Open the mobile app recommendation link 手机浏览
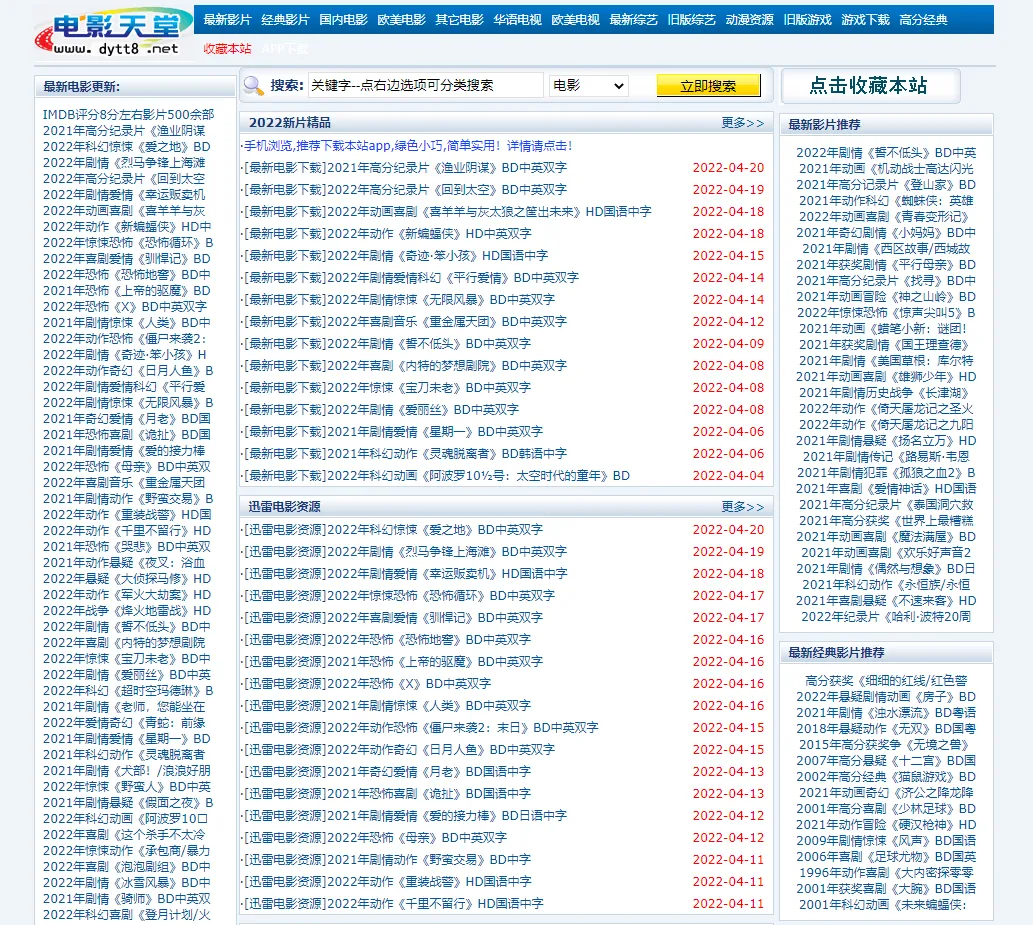Screen dimensions: 1033x925 408,146
